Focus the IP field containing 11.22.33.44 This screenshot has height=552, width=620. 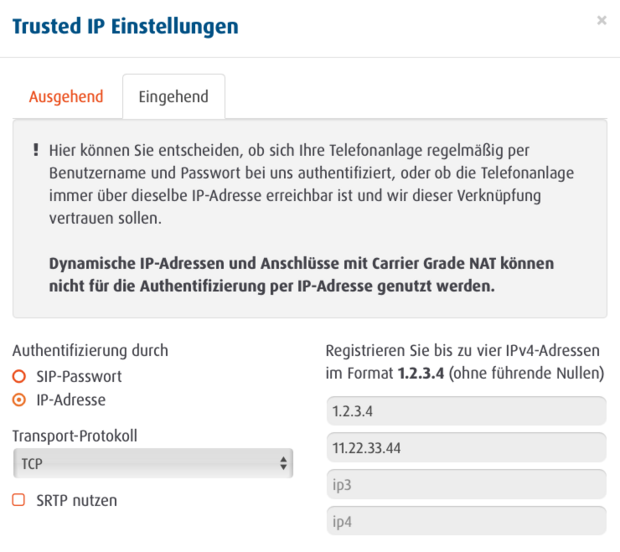click(466, 448)
